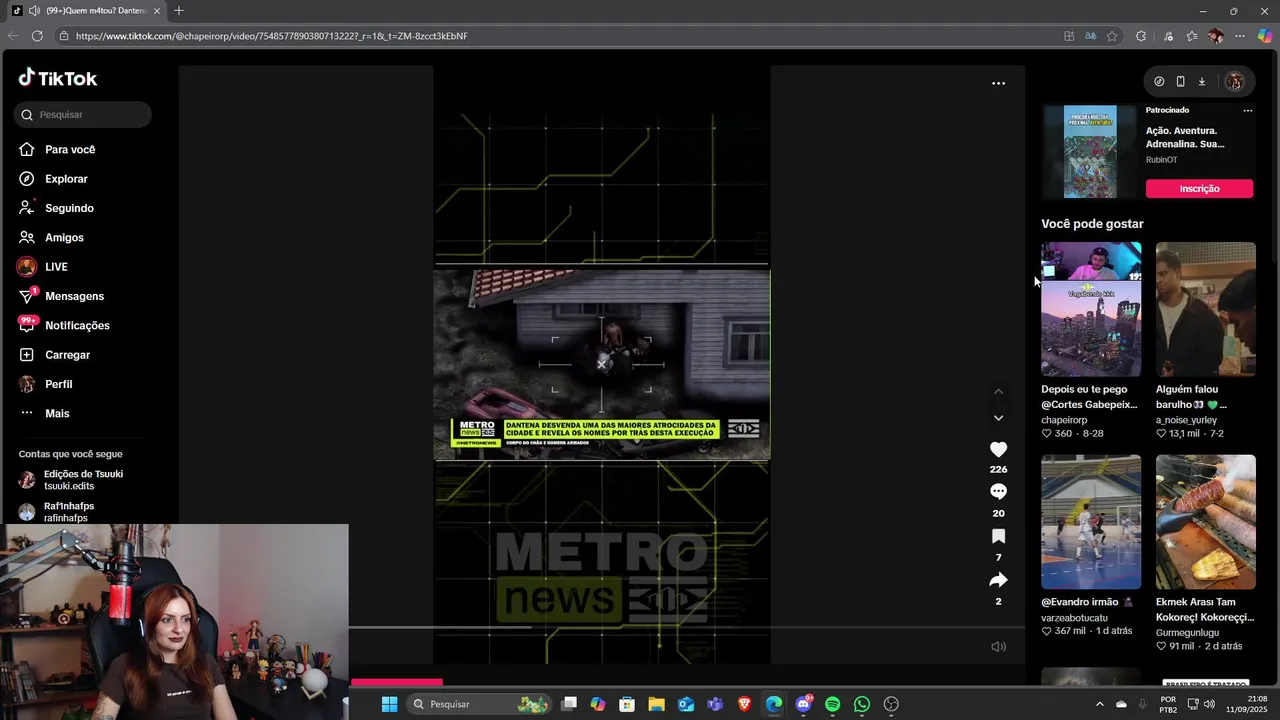1280x720 pixels.
Task: Open browser favorites list icon
Action: pyautogui.click(x=1192, y=36)
